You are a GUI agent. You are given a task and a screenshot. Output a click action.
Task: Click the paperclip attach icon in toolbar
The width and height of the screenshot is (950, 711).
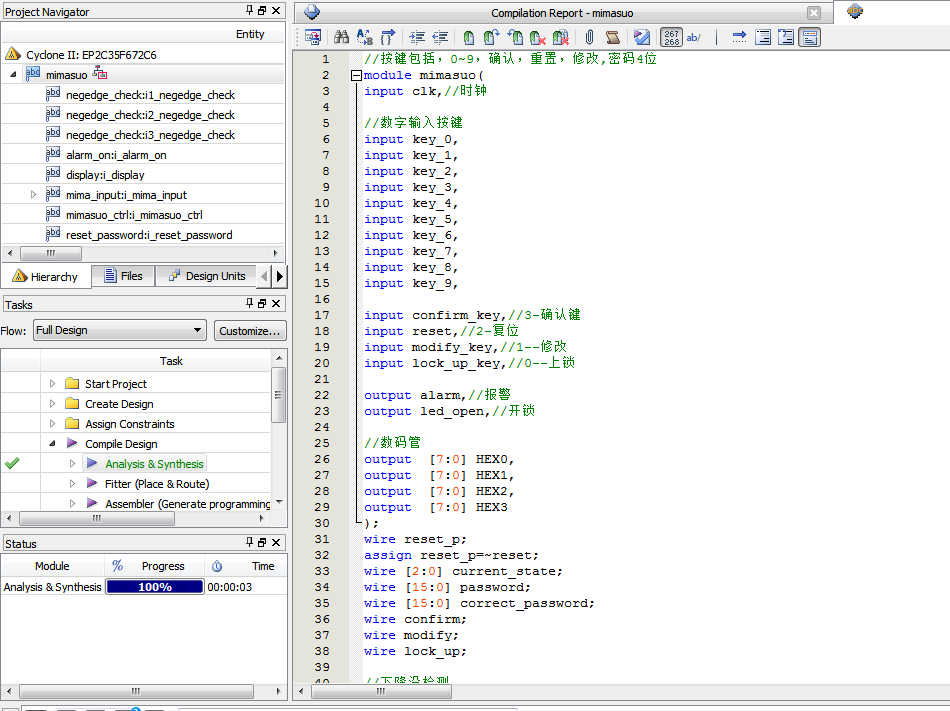pos(590,38)
